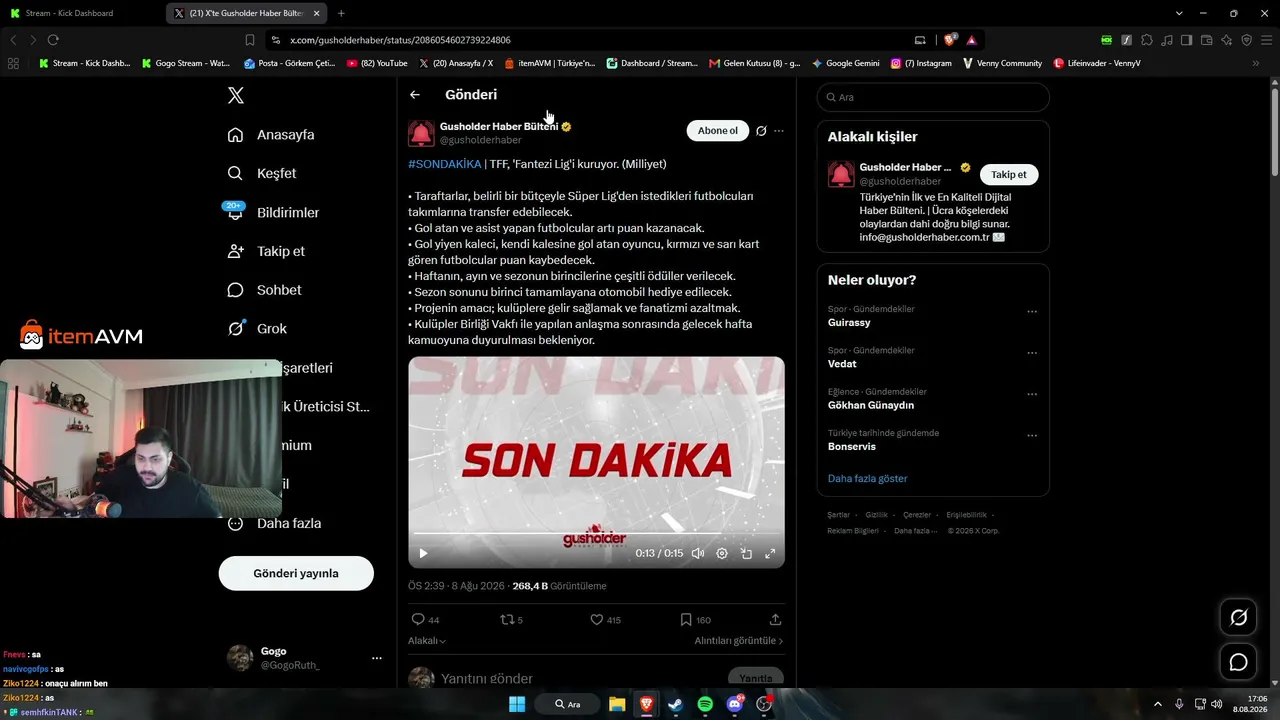
Task: Open Takip et in the X sidebar
Action: 266,251
